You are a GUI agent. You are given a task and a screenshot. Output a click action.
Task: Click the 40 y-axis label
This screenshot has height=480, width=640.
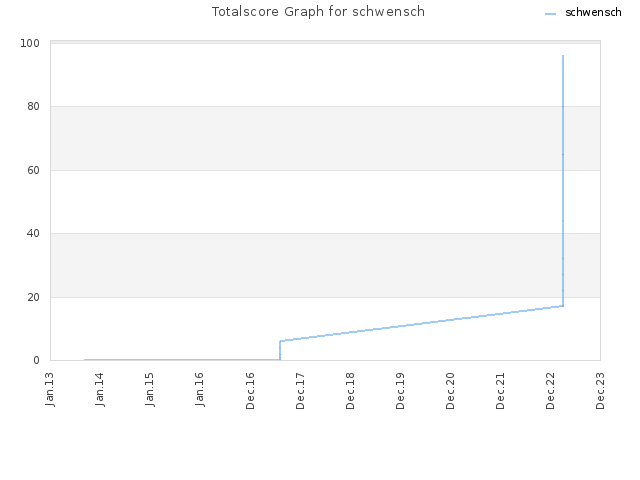click(x=33, y=233)
